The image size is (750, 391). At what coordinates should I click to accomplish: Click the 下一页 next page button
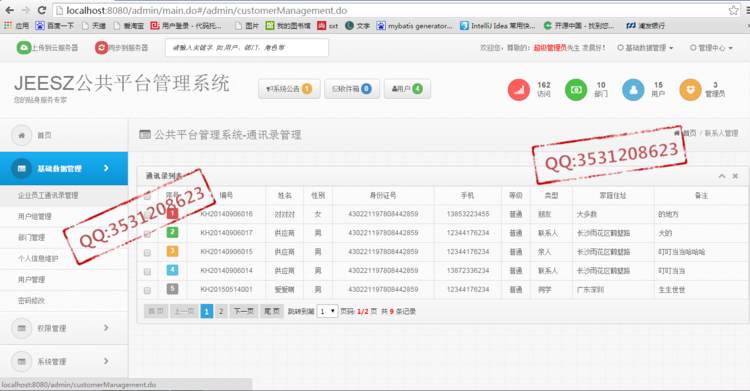pos(243,311)
